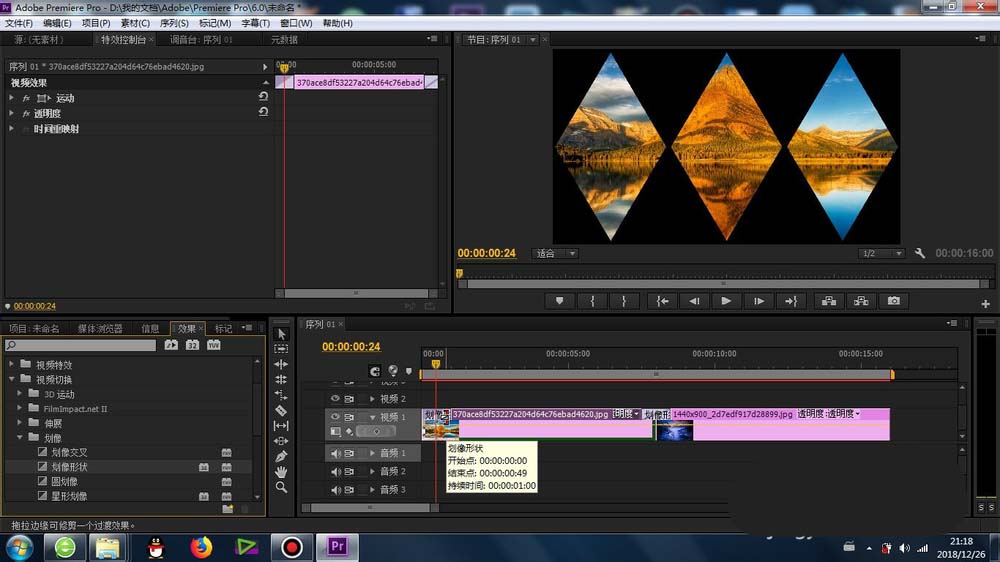Expand the Time Remapping effect
The width and height of the screenshot is (1000, 562).
point(11,128)
